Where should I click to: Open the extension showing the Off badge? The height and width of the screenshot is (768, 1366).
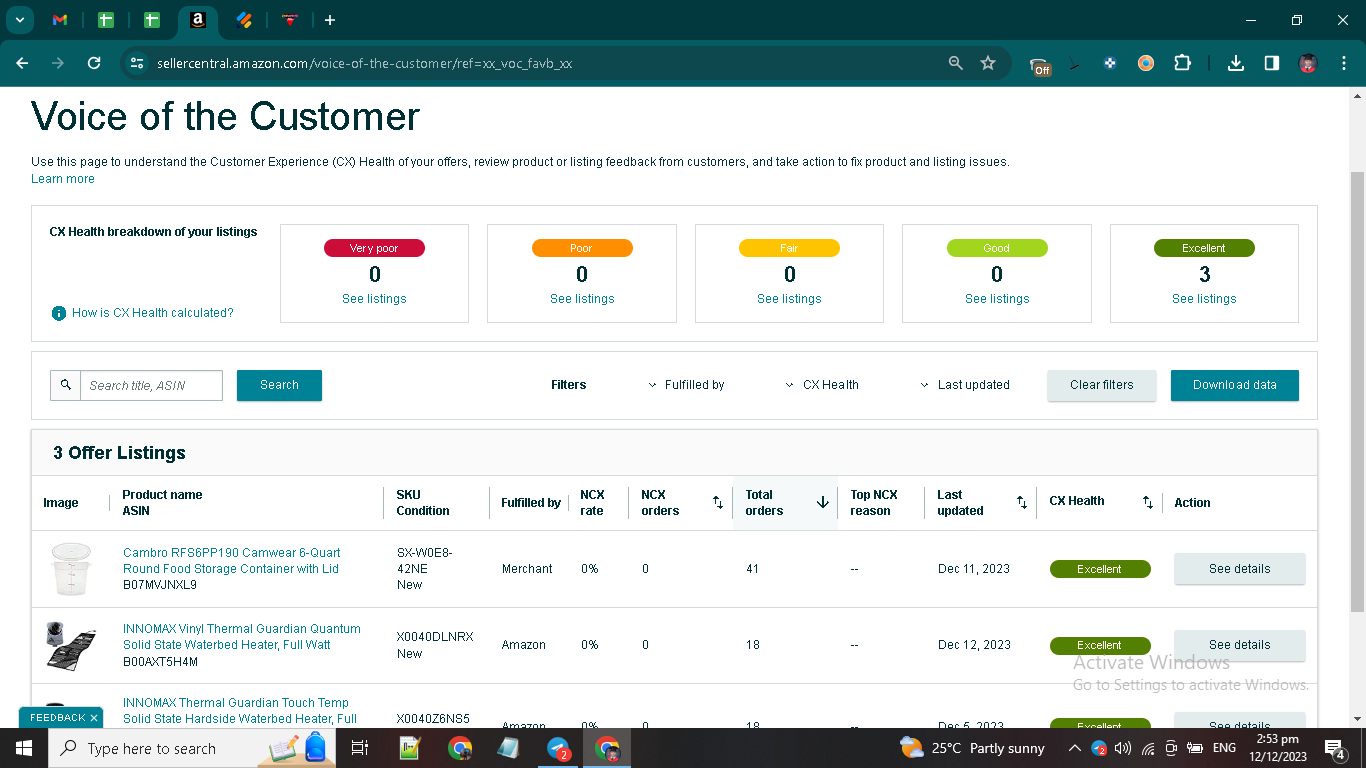tap(1040, 65)
